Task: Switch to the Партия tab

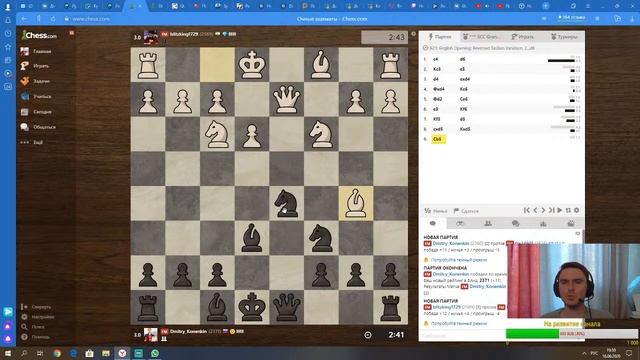Action: pos(440,37)
